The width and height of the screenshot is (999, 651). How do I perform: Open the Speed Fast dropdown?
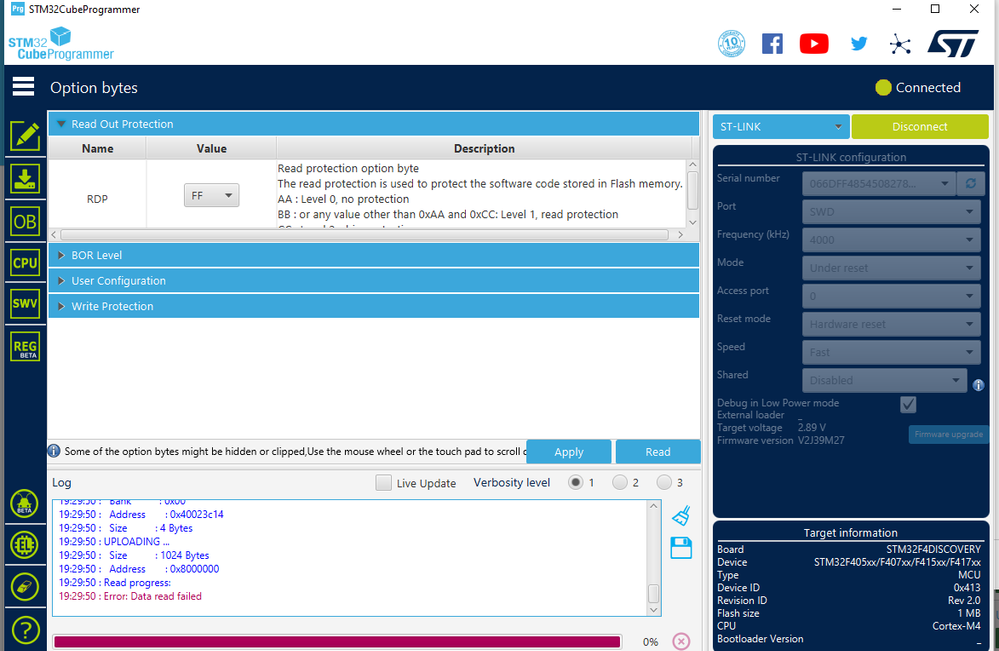click(x=891, y=352)
